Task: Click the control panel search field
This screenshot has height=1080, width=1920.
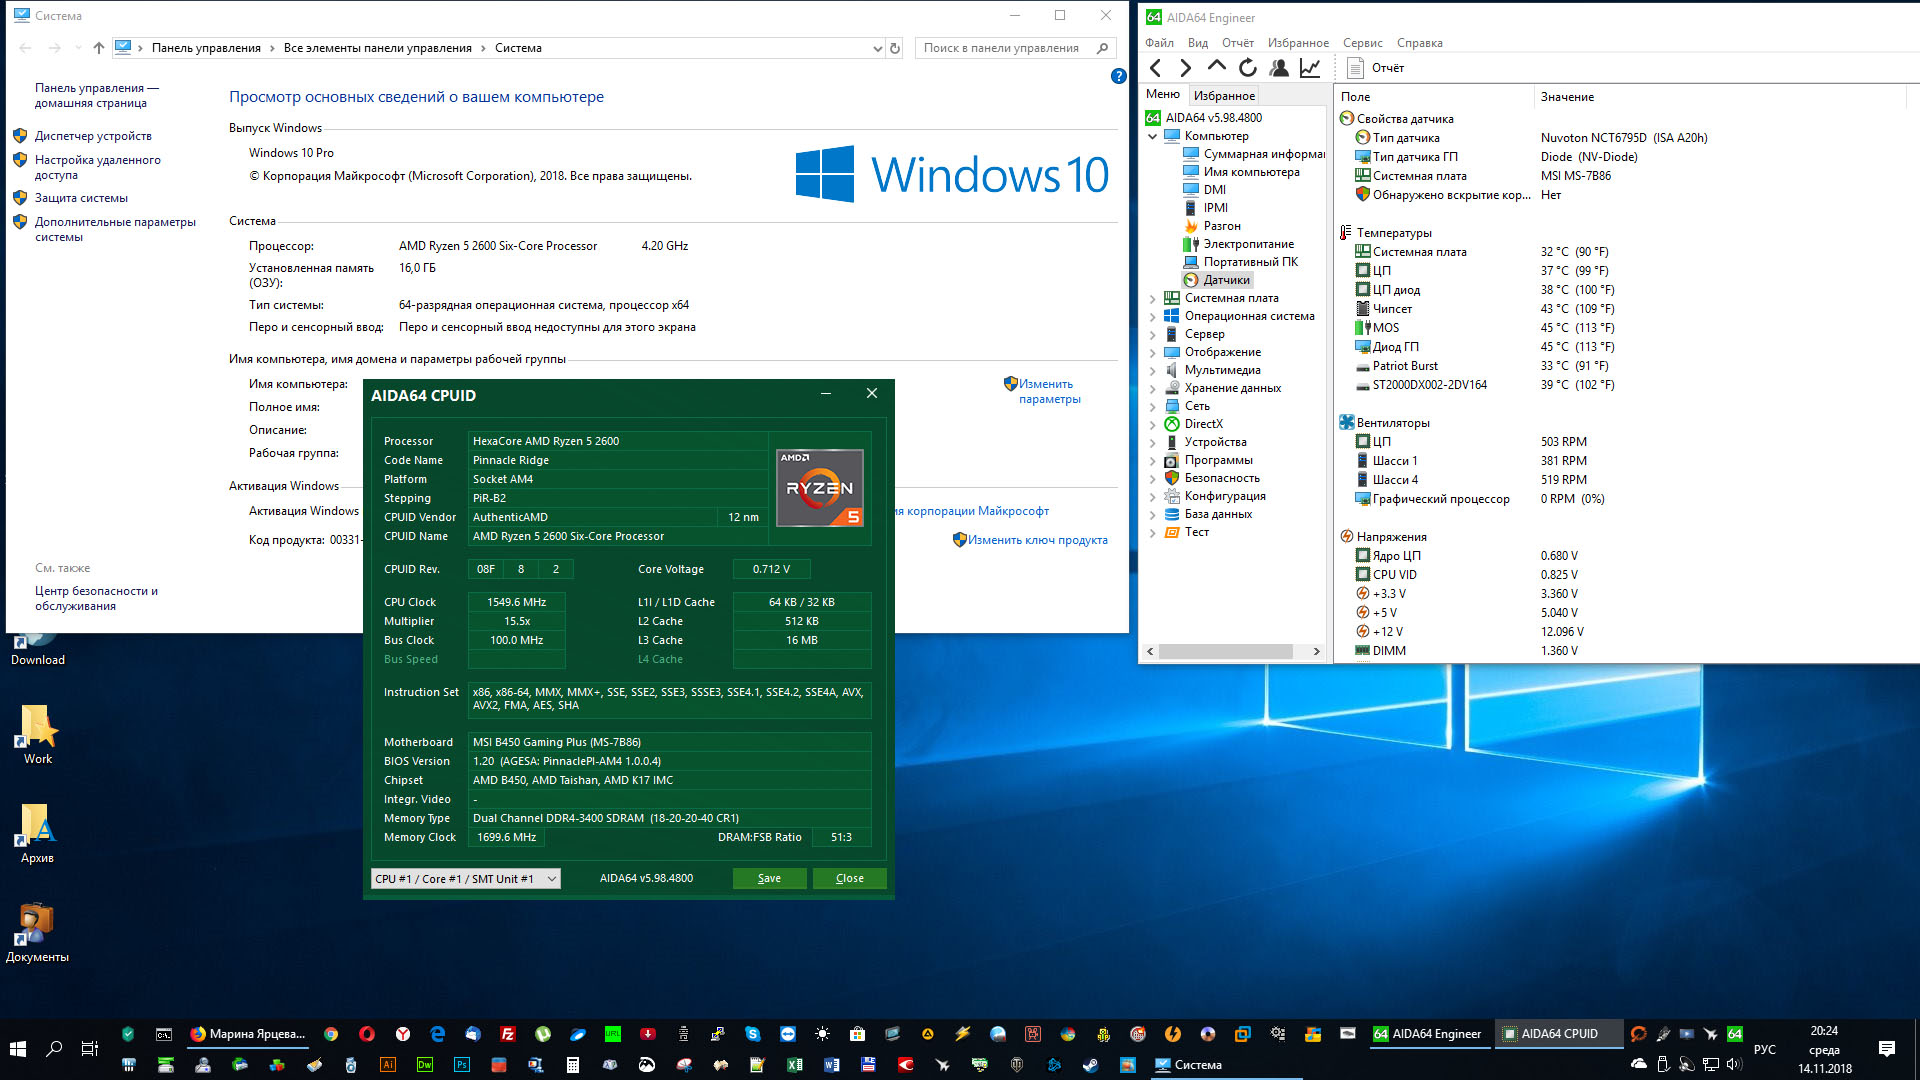Action: pyautogui.click(x=1001, y=48)
